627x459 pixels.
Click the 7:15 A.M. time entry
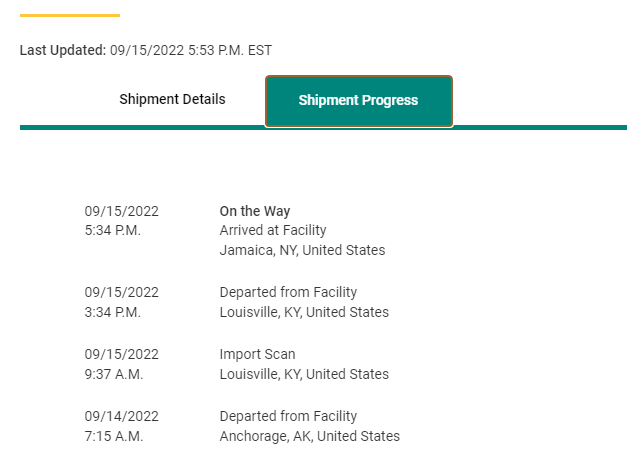pos(114,436)
